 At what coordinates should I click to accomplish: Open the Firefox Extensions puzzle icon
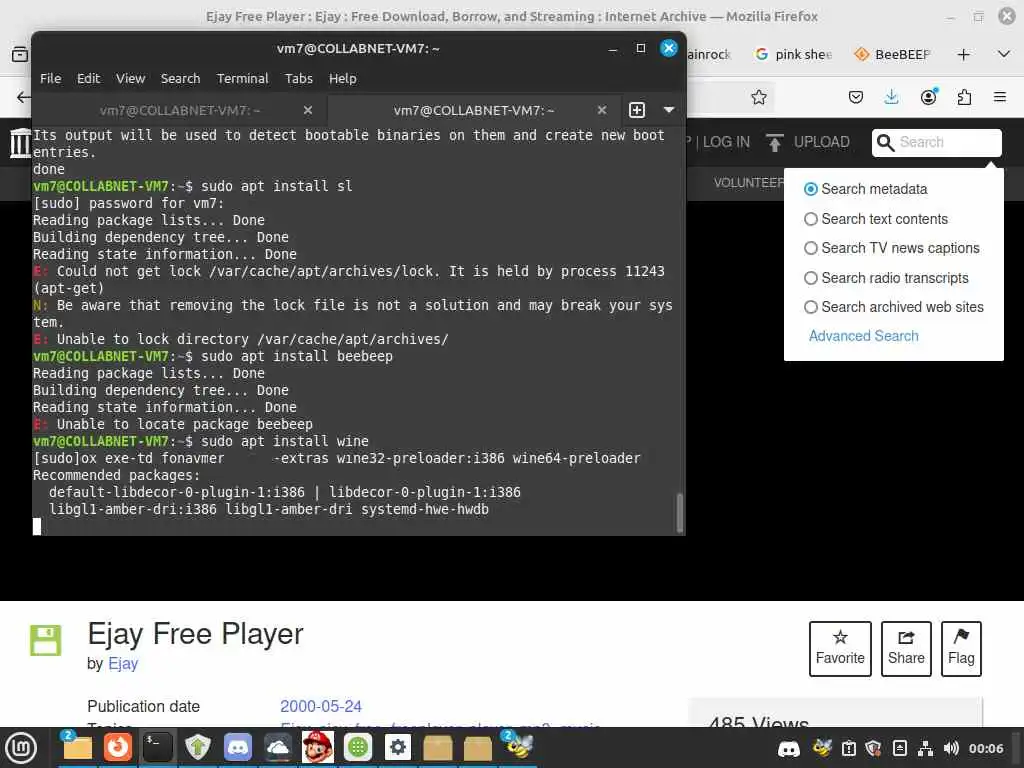point(964,97)
